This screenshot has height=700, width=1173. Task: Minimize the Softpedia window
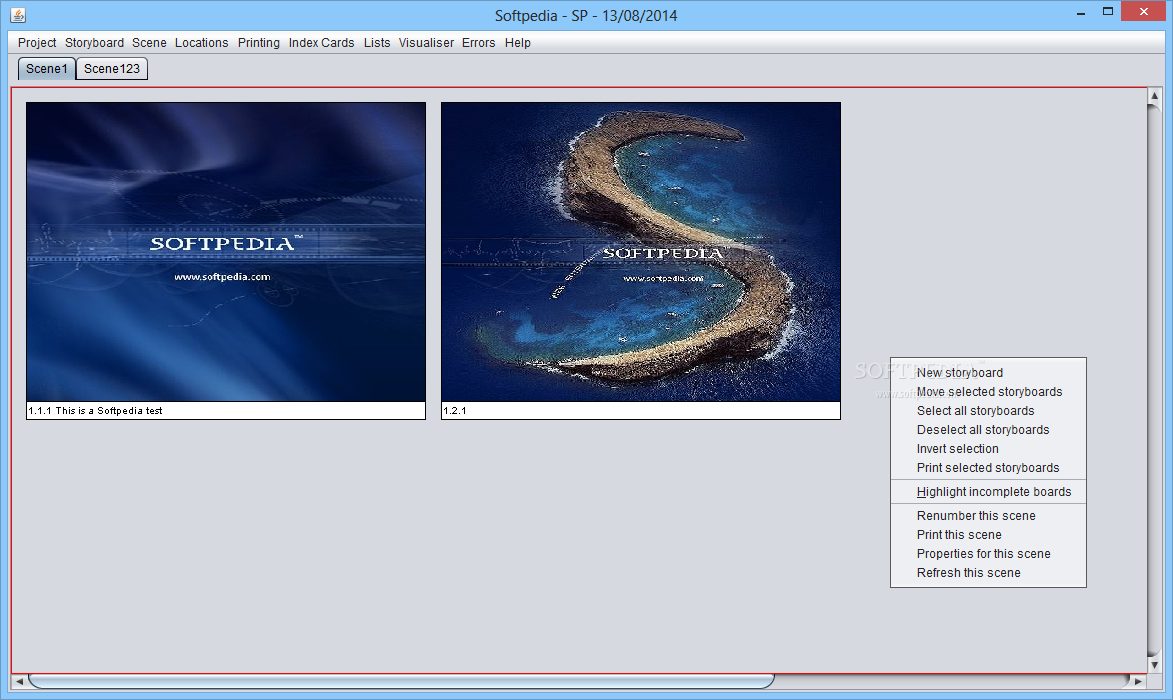click(1081, 13)
